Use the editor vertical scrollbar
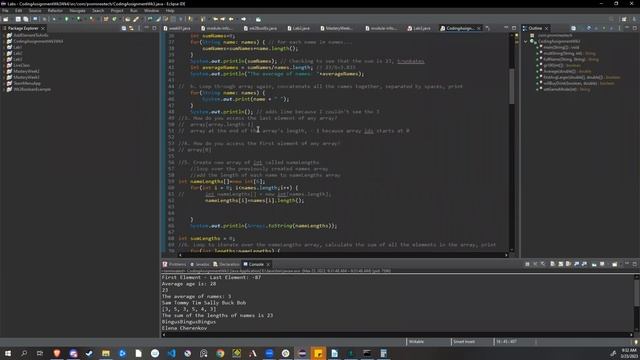Image resolution: width=640 pixels, height=360 pixels. [x=511, y=86]
